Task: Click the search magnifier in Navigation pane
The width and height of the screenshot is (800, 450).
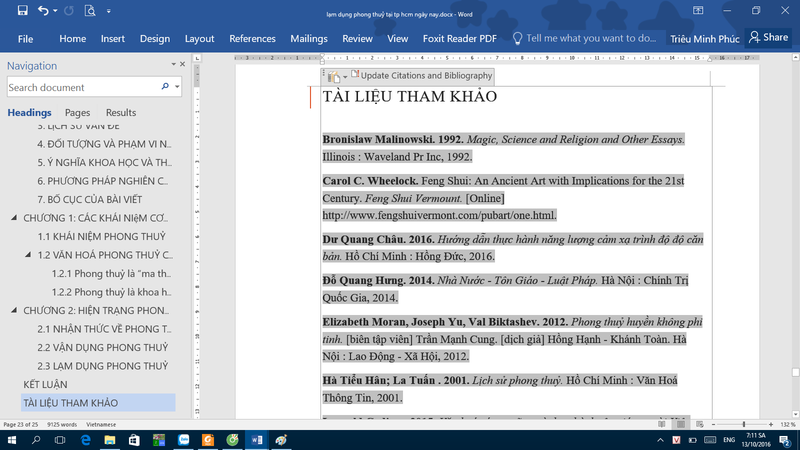Action: click(x=165, y=88)
